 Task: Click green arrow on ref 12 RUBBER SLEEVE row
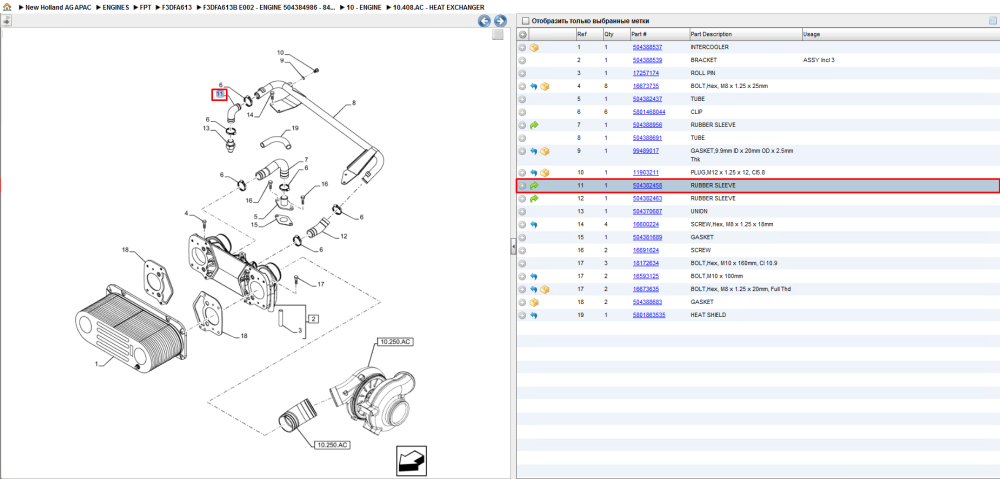[534, 198]
